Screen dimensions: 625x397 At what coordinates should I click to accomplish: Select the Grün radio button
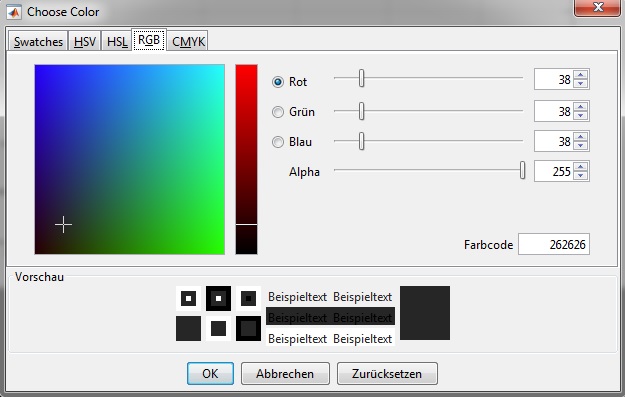[x=278, y=112]
